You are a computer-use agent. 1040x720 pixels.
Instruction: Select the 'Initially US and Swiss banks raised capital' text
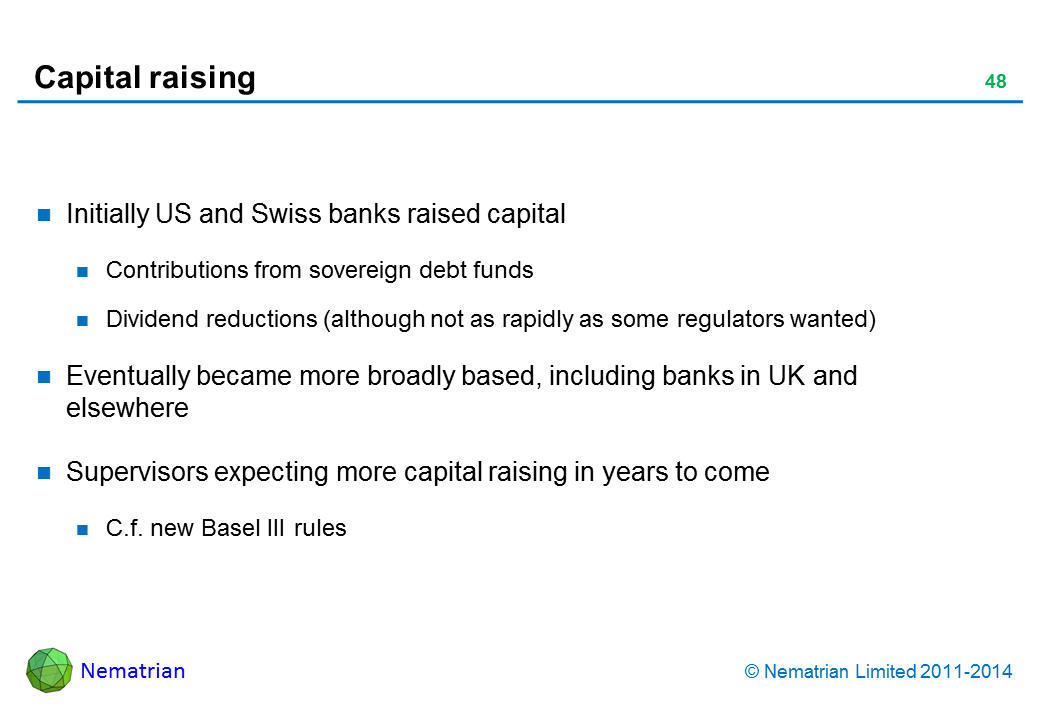tap(316, 214)
